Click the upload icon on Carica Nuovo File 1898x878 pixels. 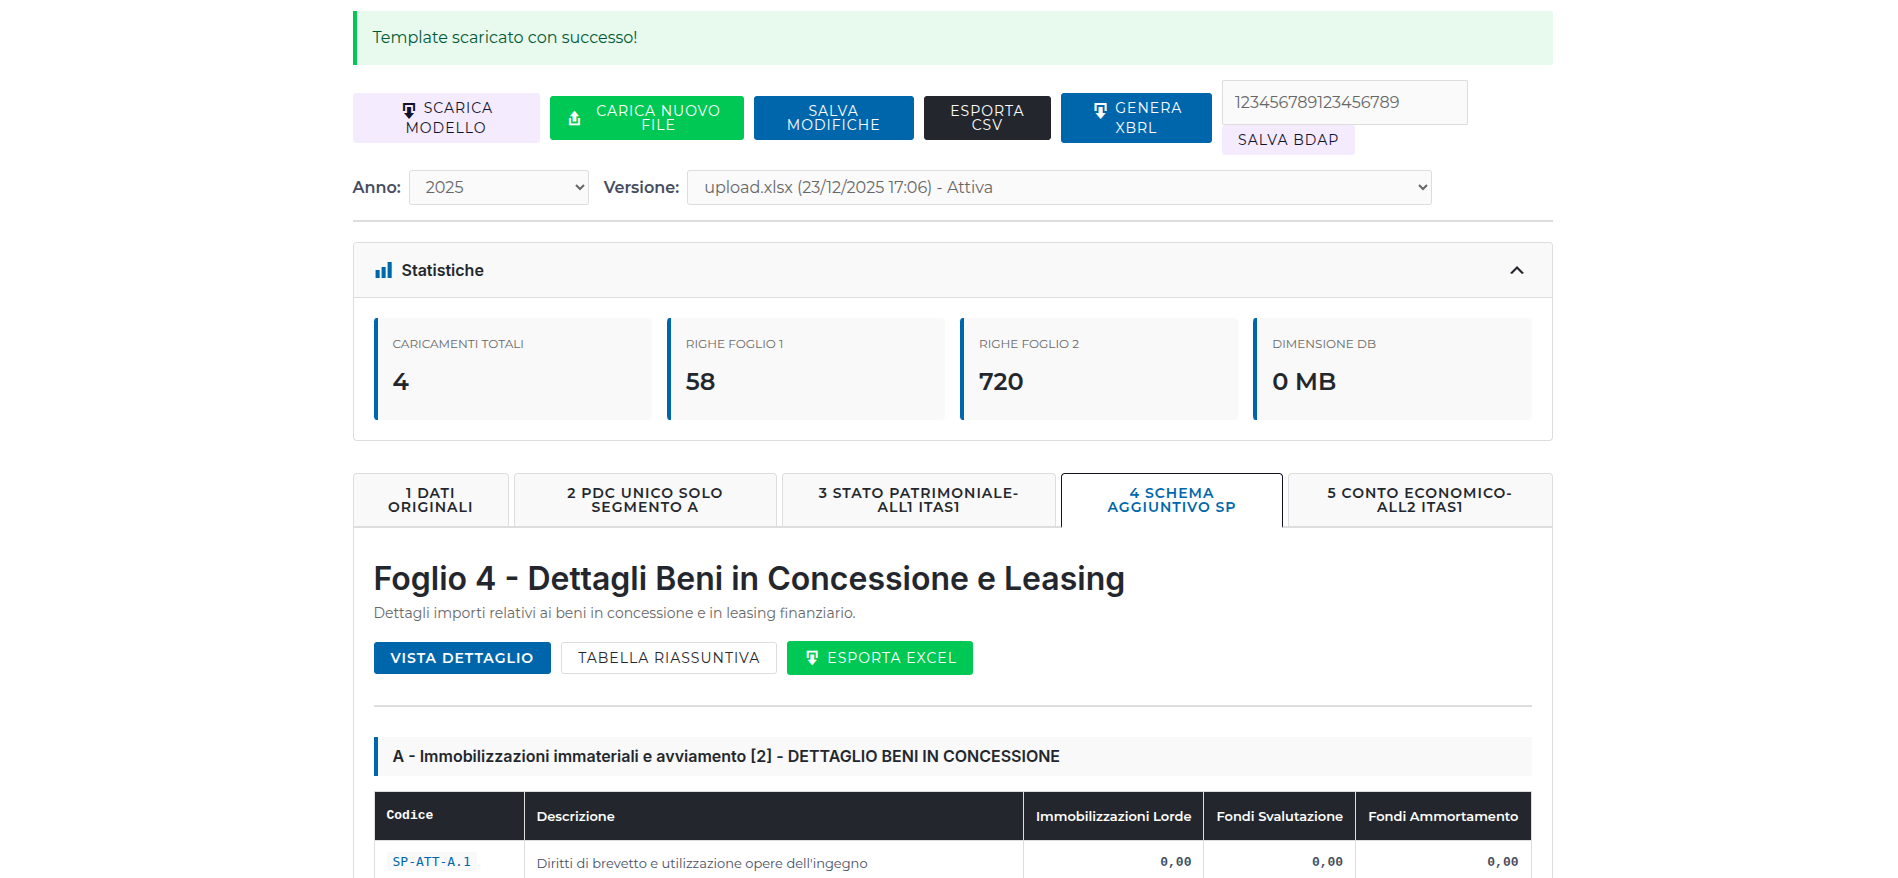(575, 118)
